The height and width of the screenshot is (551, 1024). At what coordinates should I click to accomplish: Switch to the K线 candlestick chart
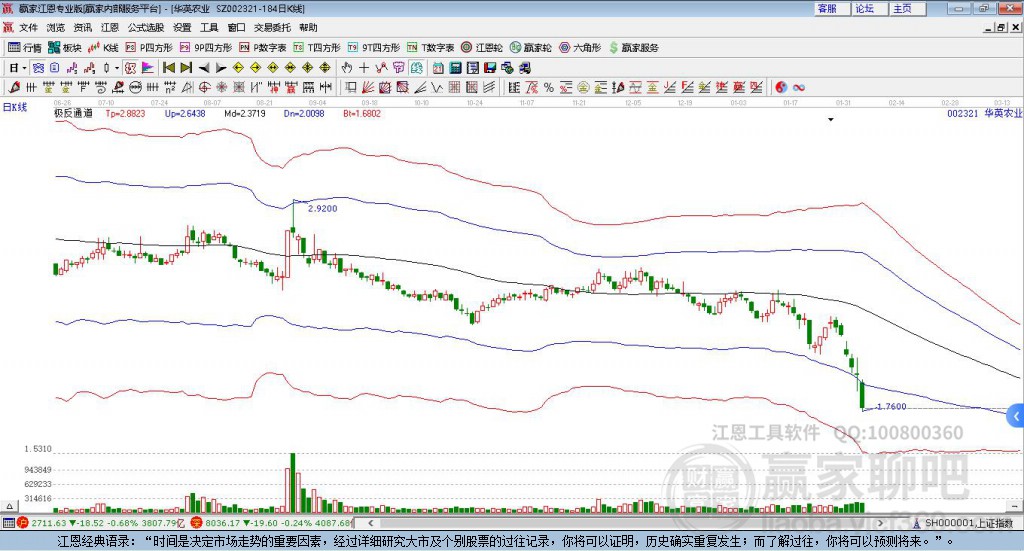point(104,47)
